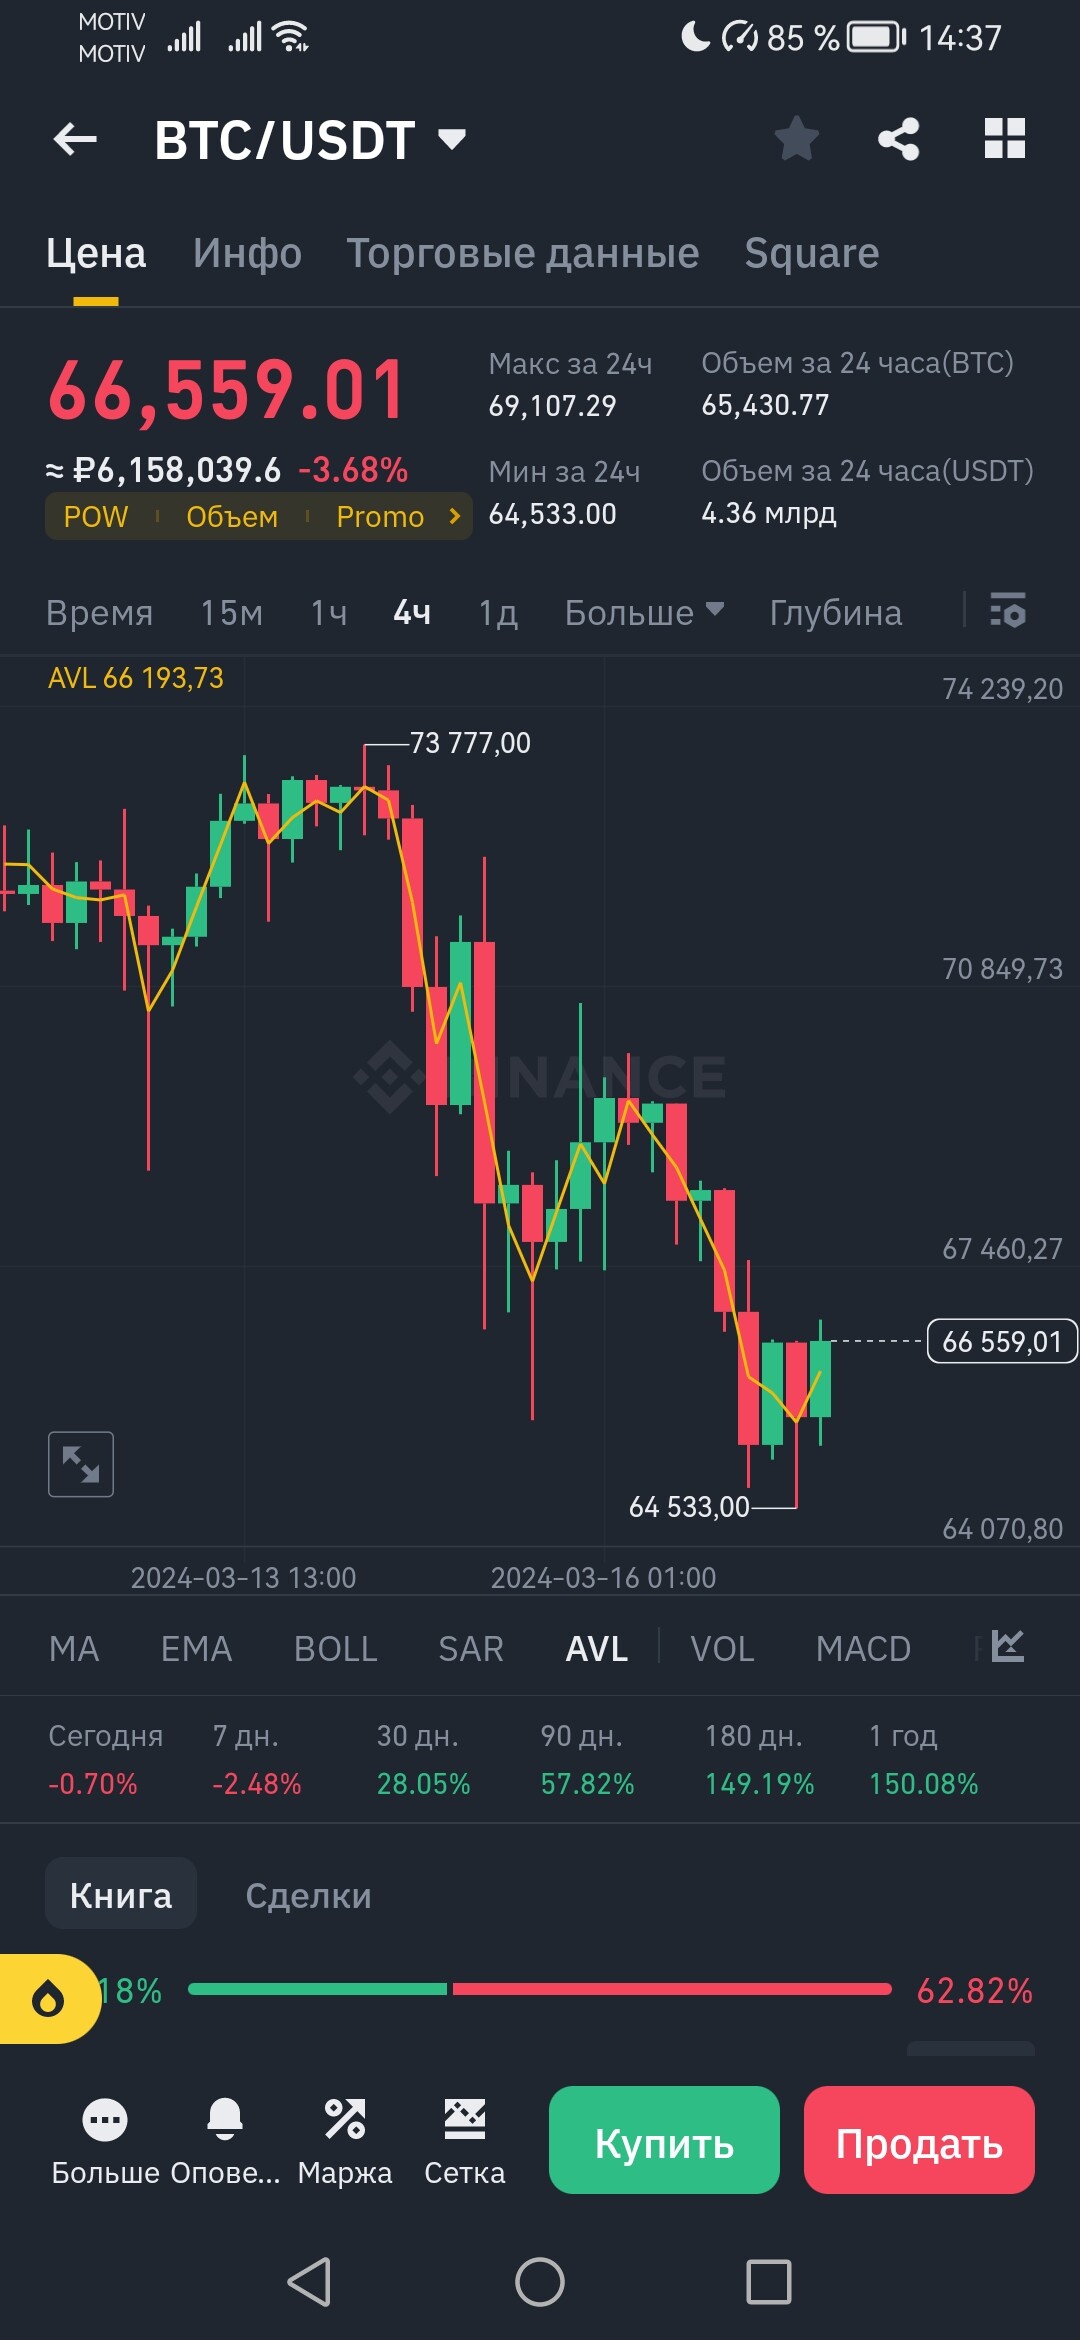This screenshot has height=2340, width=1080.
Task: Open the share icon
Action: pos(899,139)
